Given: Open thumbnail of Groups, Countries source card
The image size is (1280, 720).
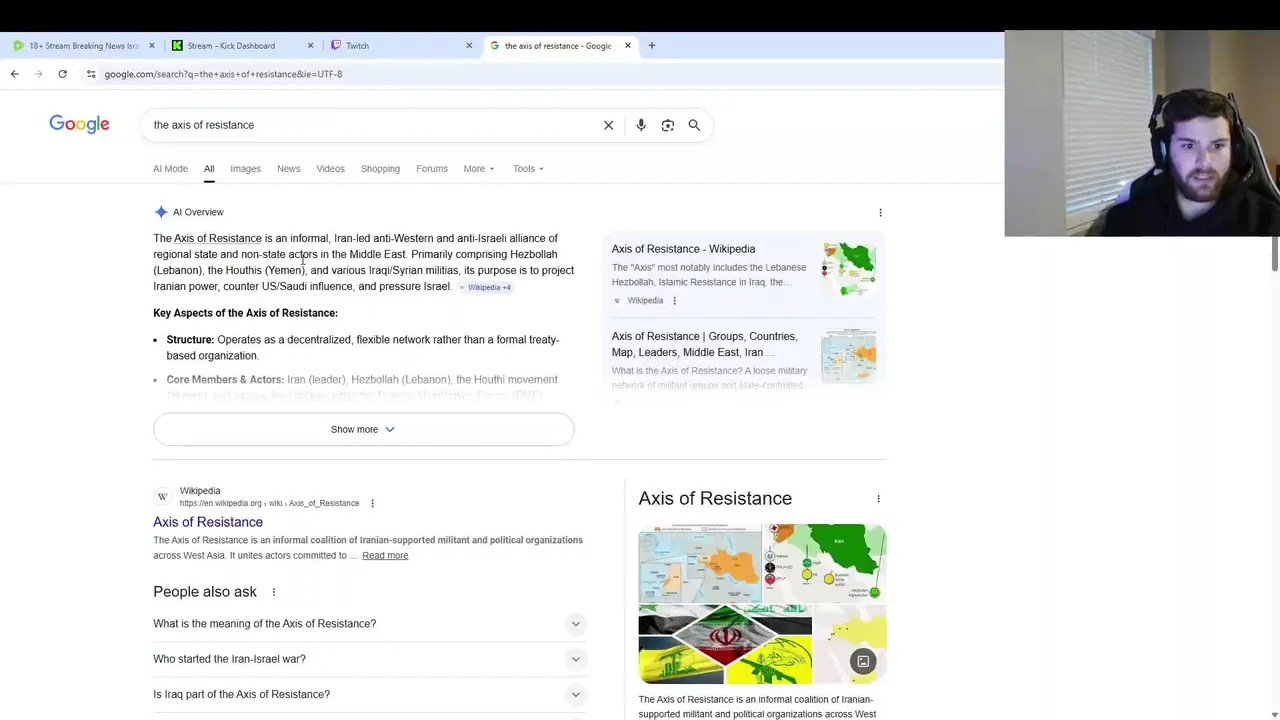Looking at the screenshot, I should pos(849,356).
